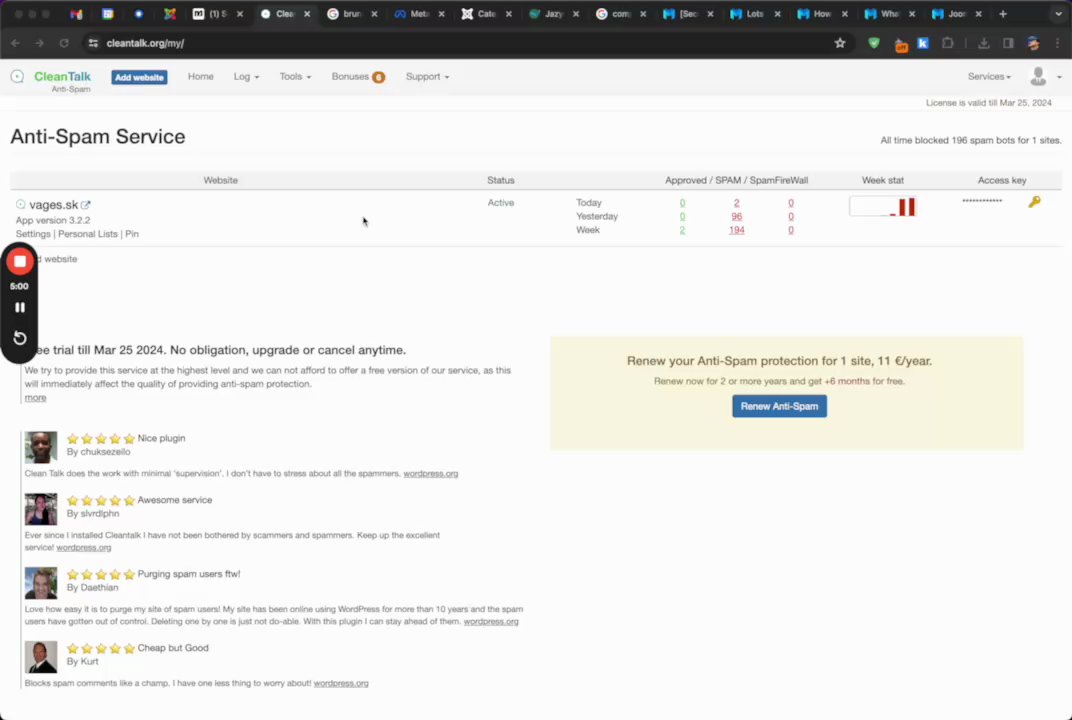Expand the Services dropdown
1072x720 pixels.
tap(989, 77)
